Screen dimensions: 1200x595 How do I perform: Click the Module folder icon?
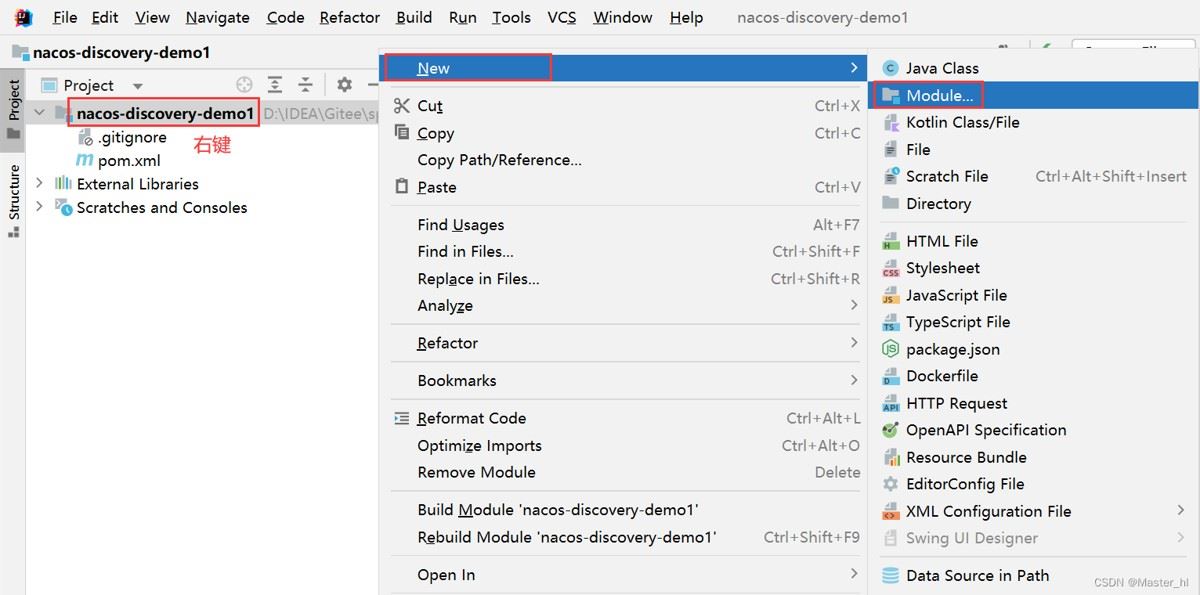coord(890,95)
